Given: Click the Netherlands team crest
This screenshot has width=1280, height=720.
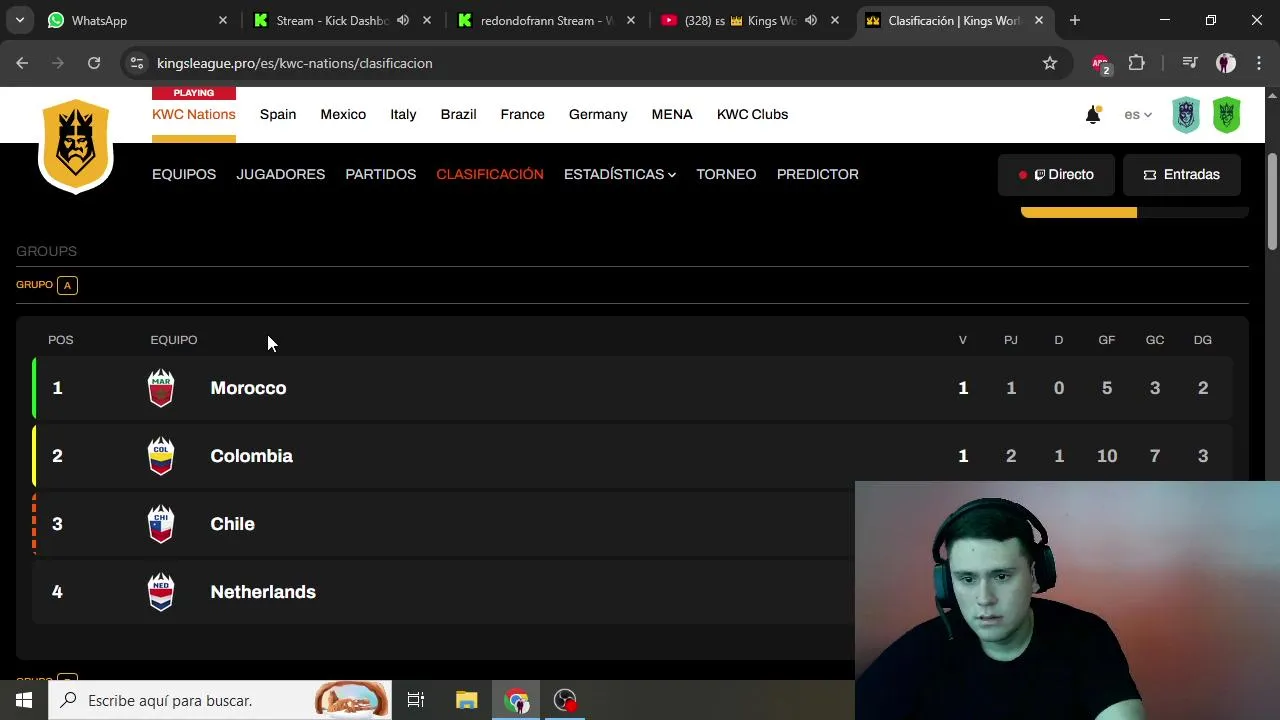Looking at the screenshot, I should point(161,592).
